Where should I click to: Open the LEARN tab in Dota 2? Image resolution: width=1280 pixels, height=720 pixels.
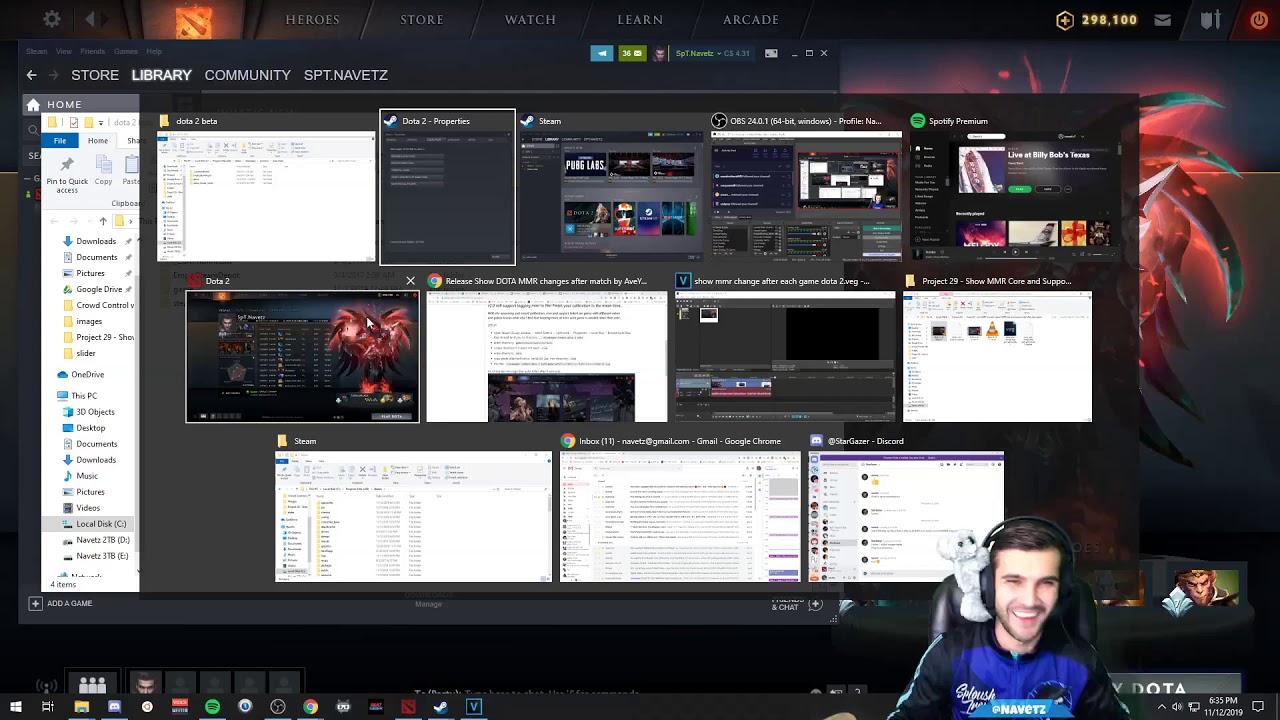[x=640, y=19]
